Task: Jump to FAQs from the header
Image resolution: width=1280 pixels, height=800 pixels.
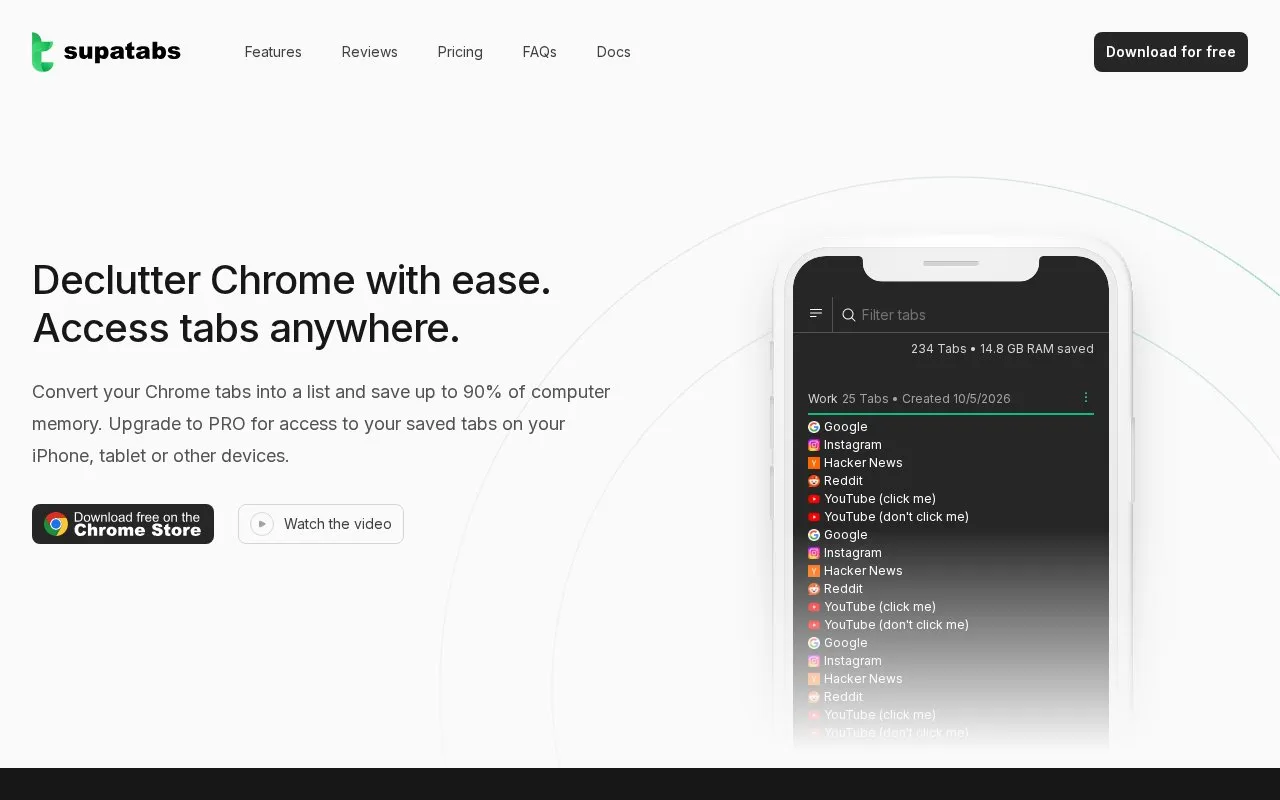Action: coord(540,52)
